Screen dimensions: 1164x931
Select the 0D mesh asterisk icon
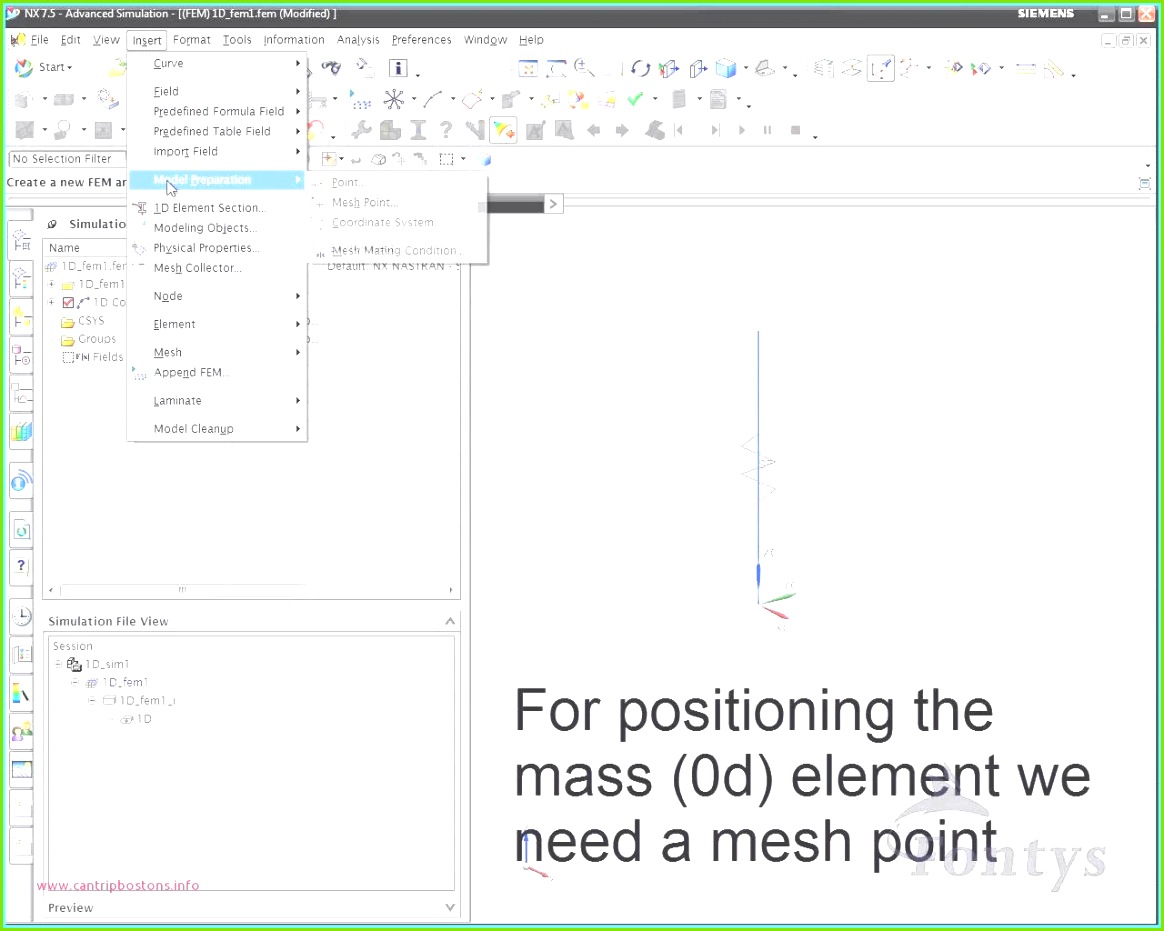(x=393, y=99)
